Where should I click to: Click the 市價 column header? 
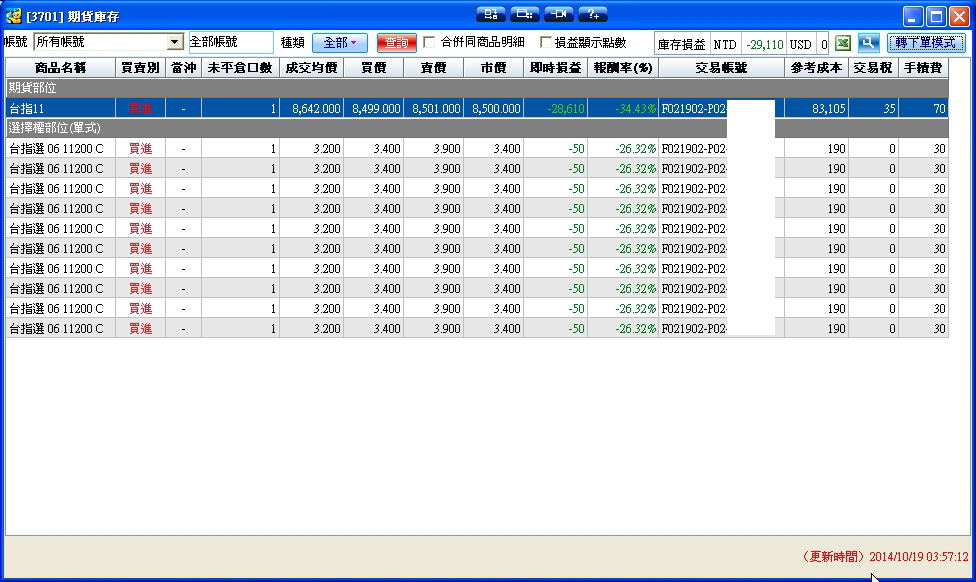click(x=494, y=68)
